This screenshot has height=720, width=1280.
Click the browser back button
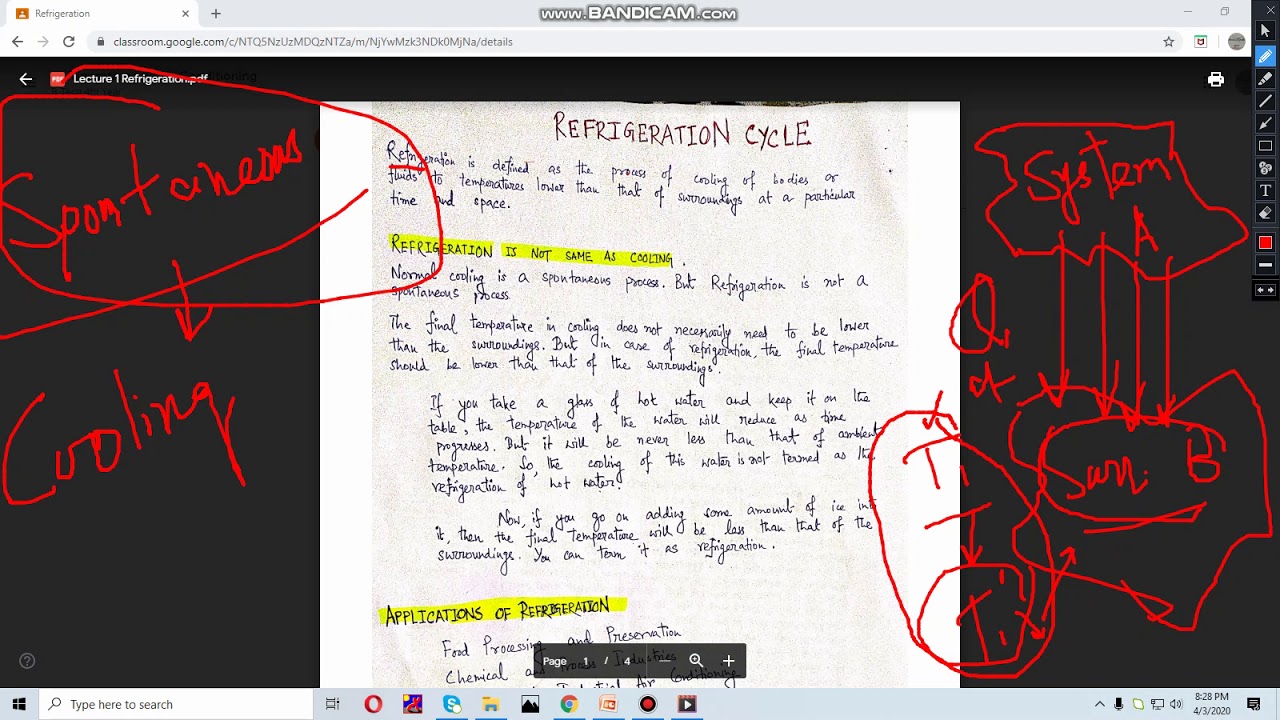coord(17,41)
